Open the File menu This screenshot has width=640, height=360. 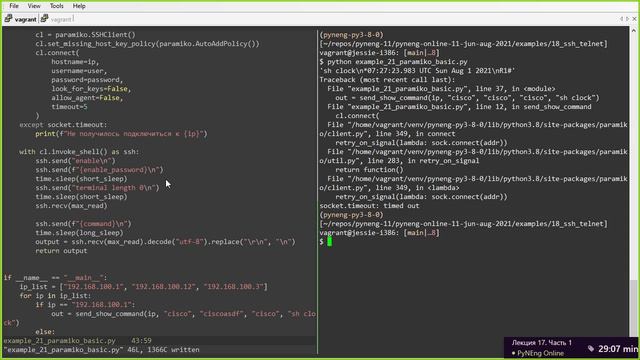pos(14,6)
